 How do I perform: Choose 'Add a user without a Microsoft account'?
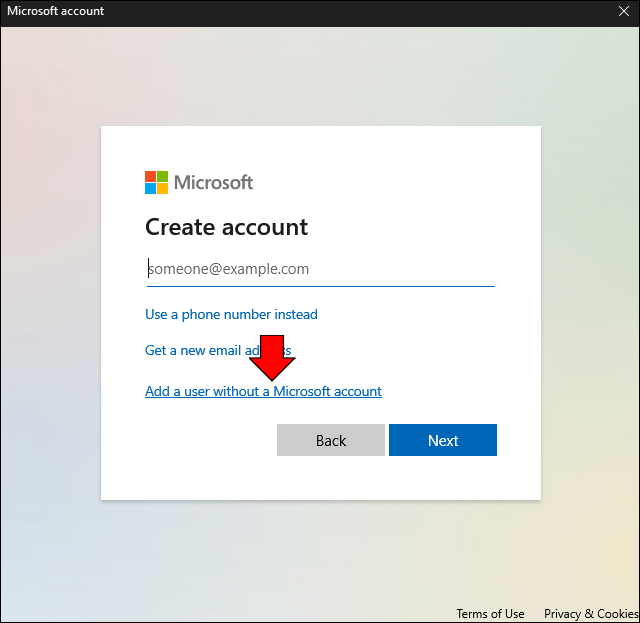pyautogui.click(x=263, y=391)
